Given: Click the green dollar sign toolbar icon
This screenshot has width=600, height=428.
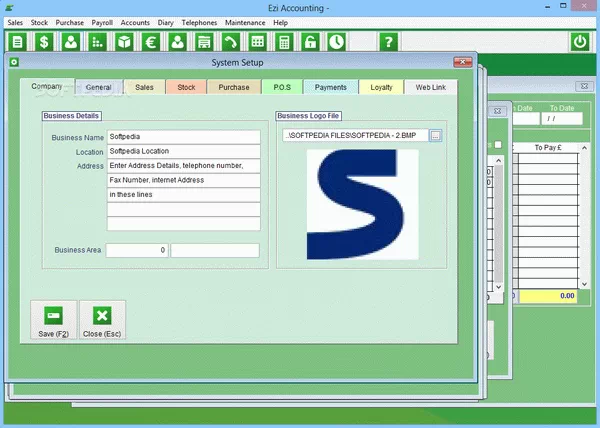Looking at the screenshot, I should pos(45,42).
